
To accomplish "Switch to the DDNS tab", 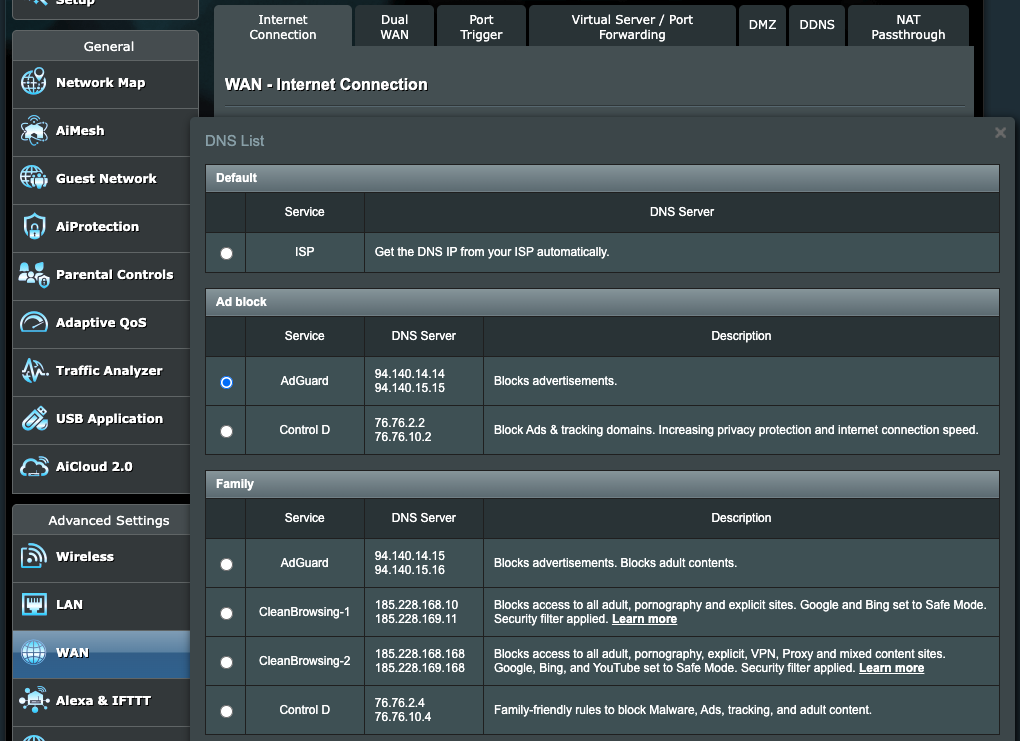I will 816,25.
